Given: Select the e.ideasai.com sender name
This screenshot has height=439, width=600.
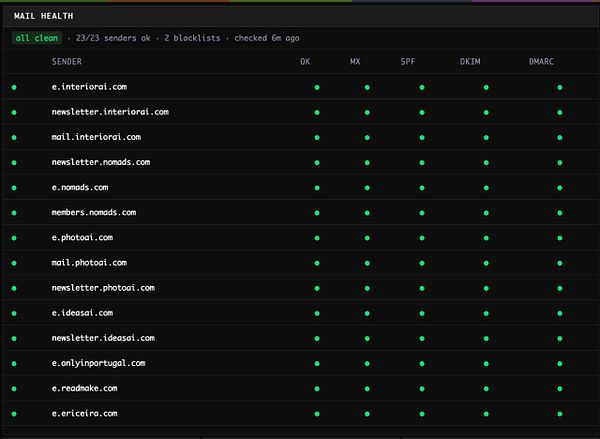Looking at the screenshot, I should (82, 313).
